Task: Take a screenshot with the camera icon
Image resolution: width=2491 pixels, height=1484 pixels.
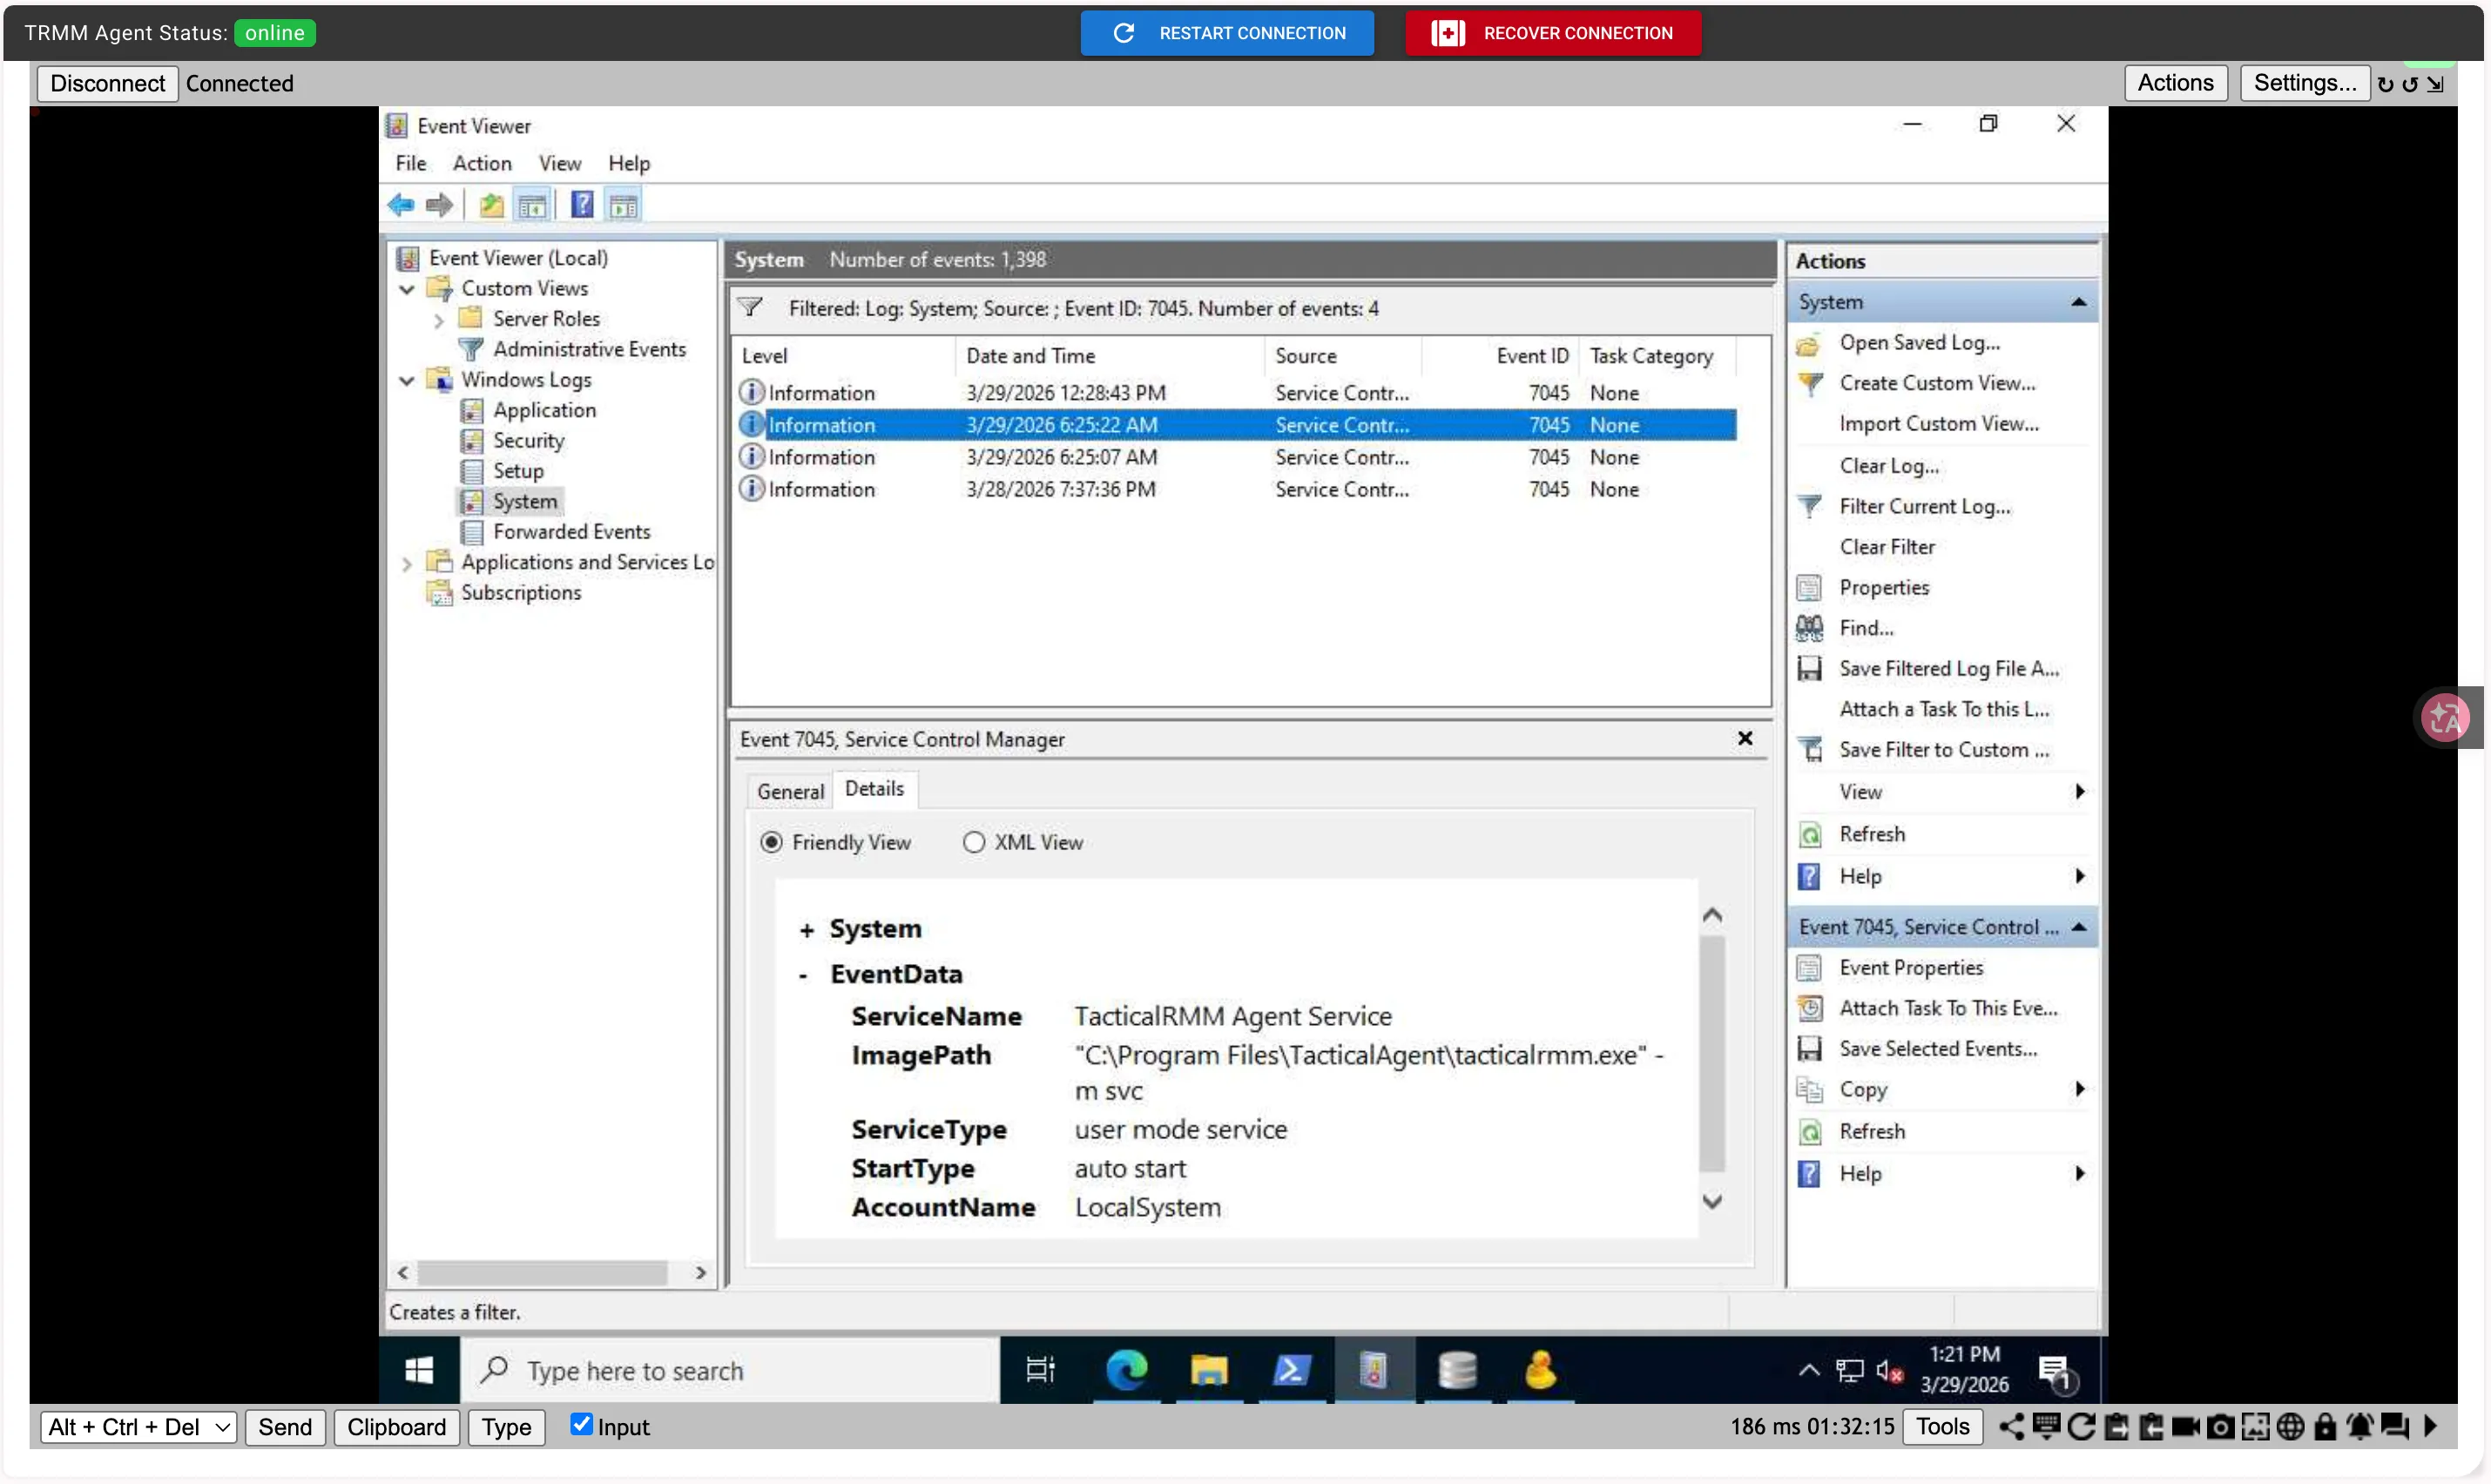Action: point(2220,1427)
